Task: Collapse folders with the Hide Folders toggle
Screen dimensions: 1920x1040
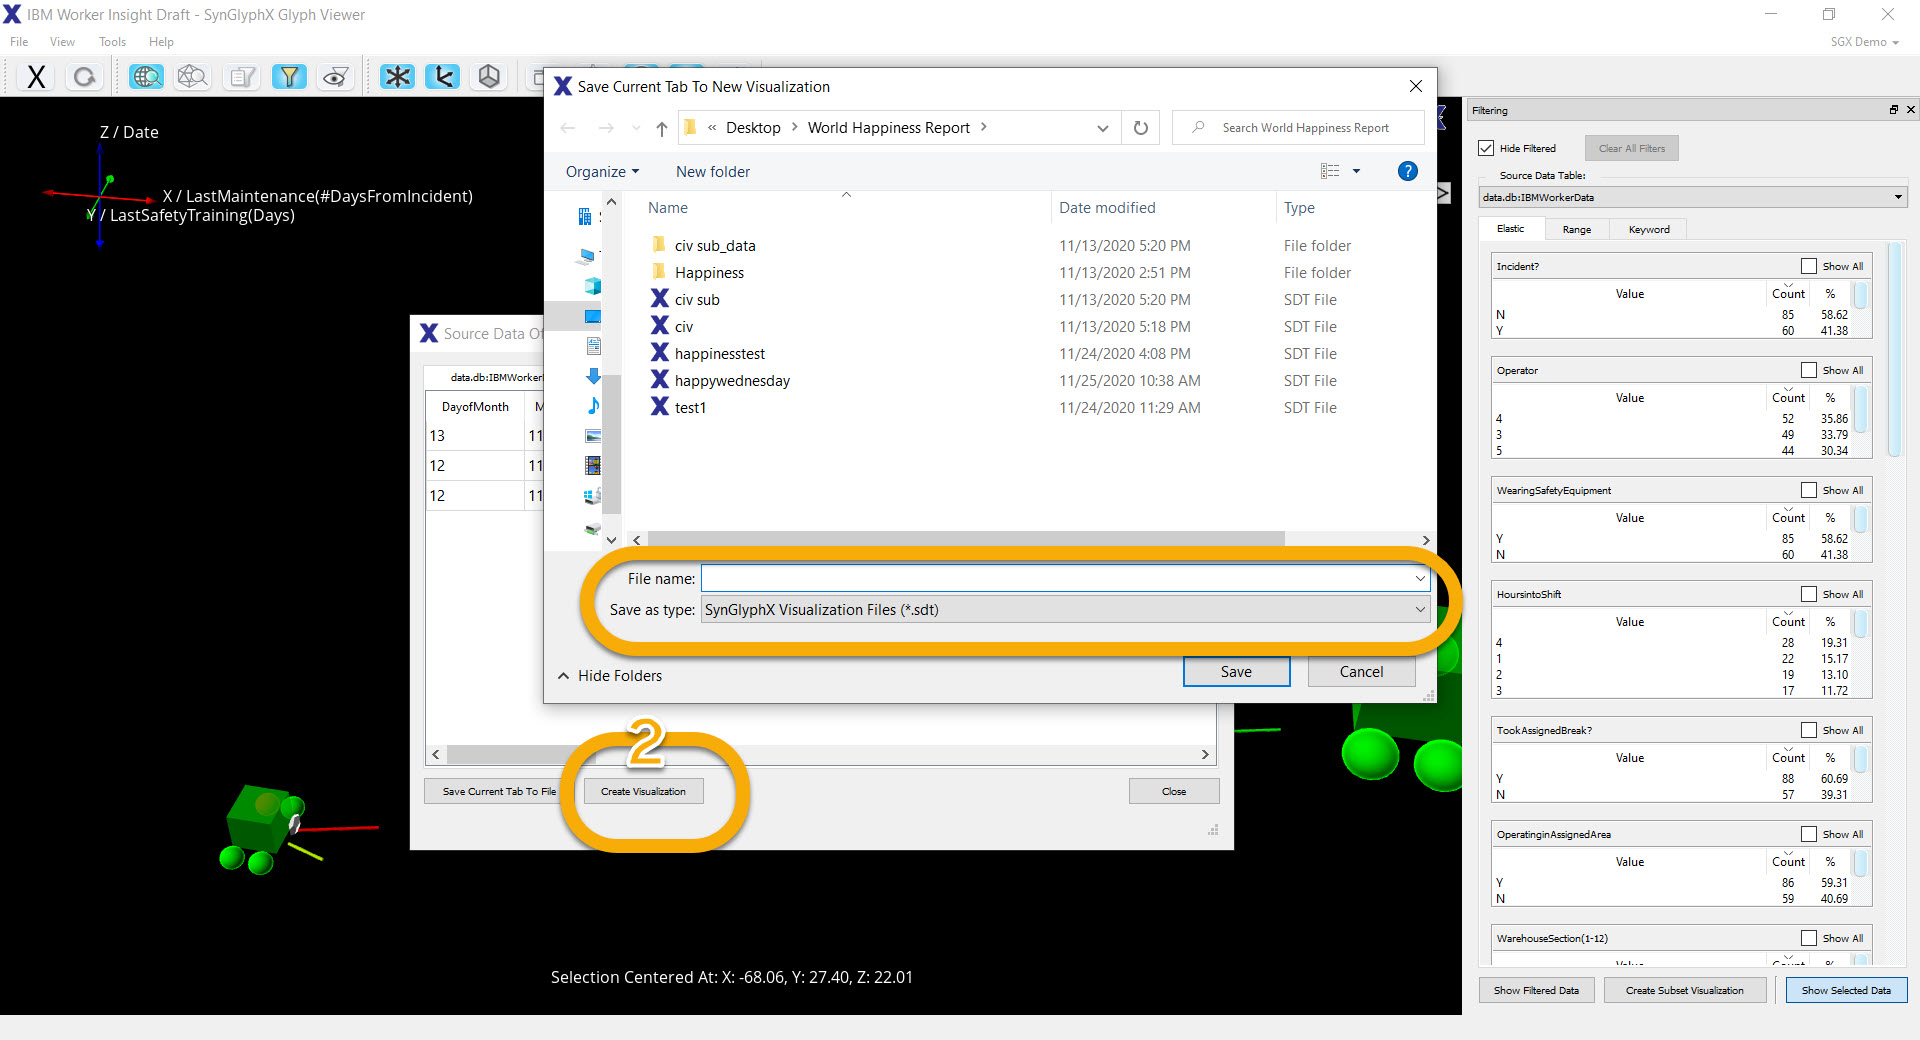Action: point(610,676)
